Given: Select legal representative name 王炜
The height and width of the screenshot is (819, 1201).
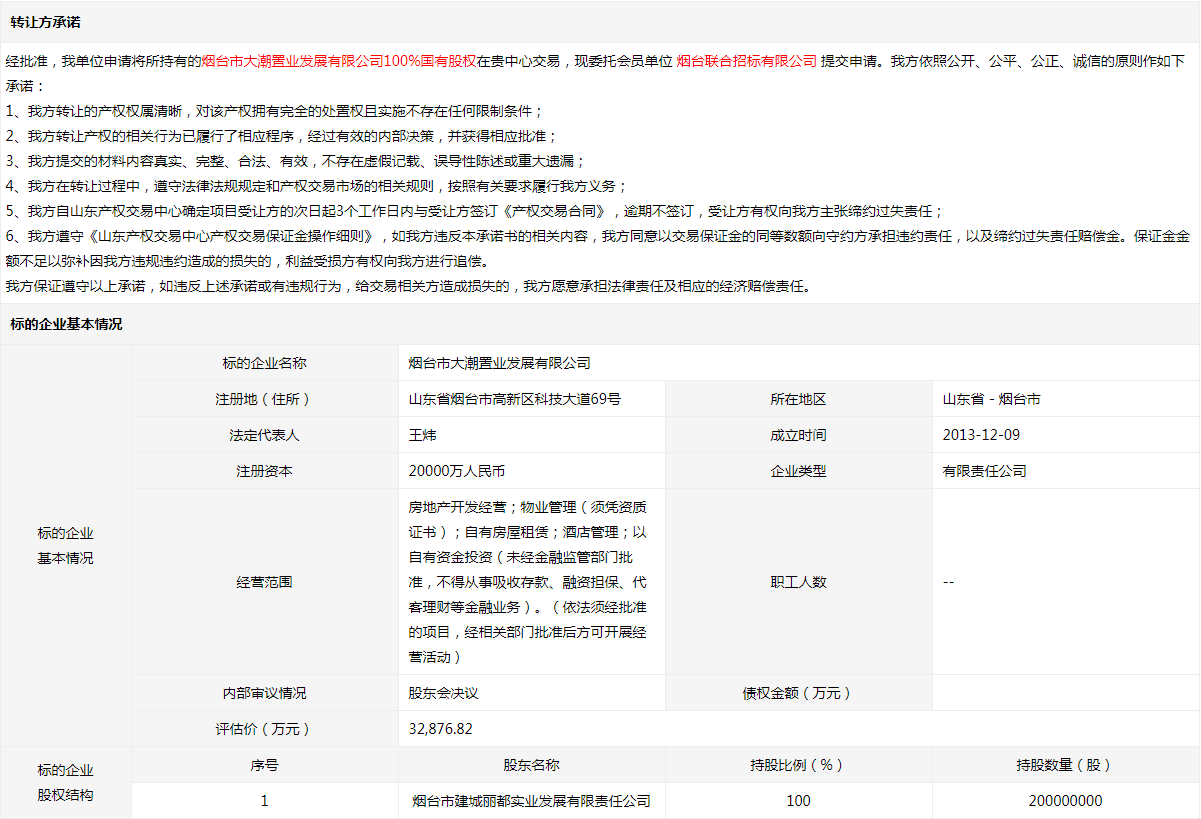Looking at the screenshot, I should [423, 435].
